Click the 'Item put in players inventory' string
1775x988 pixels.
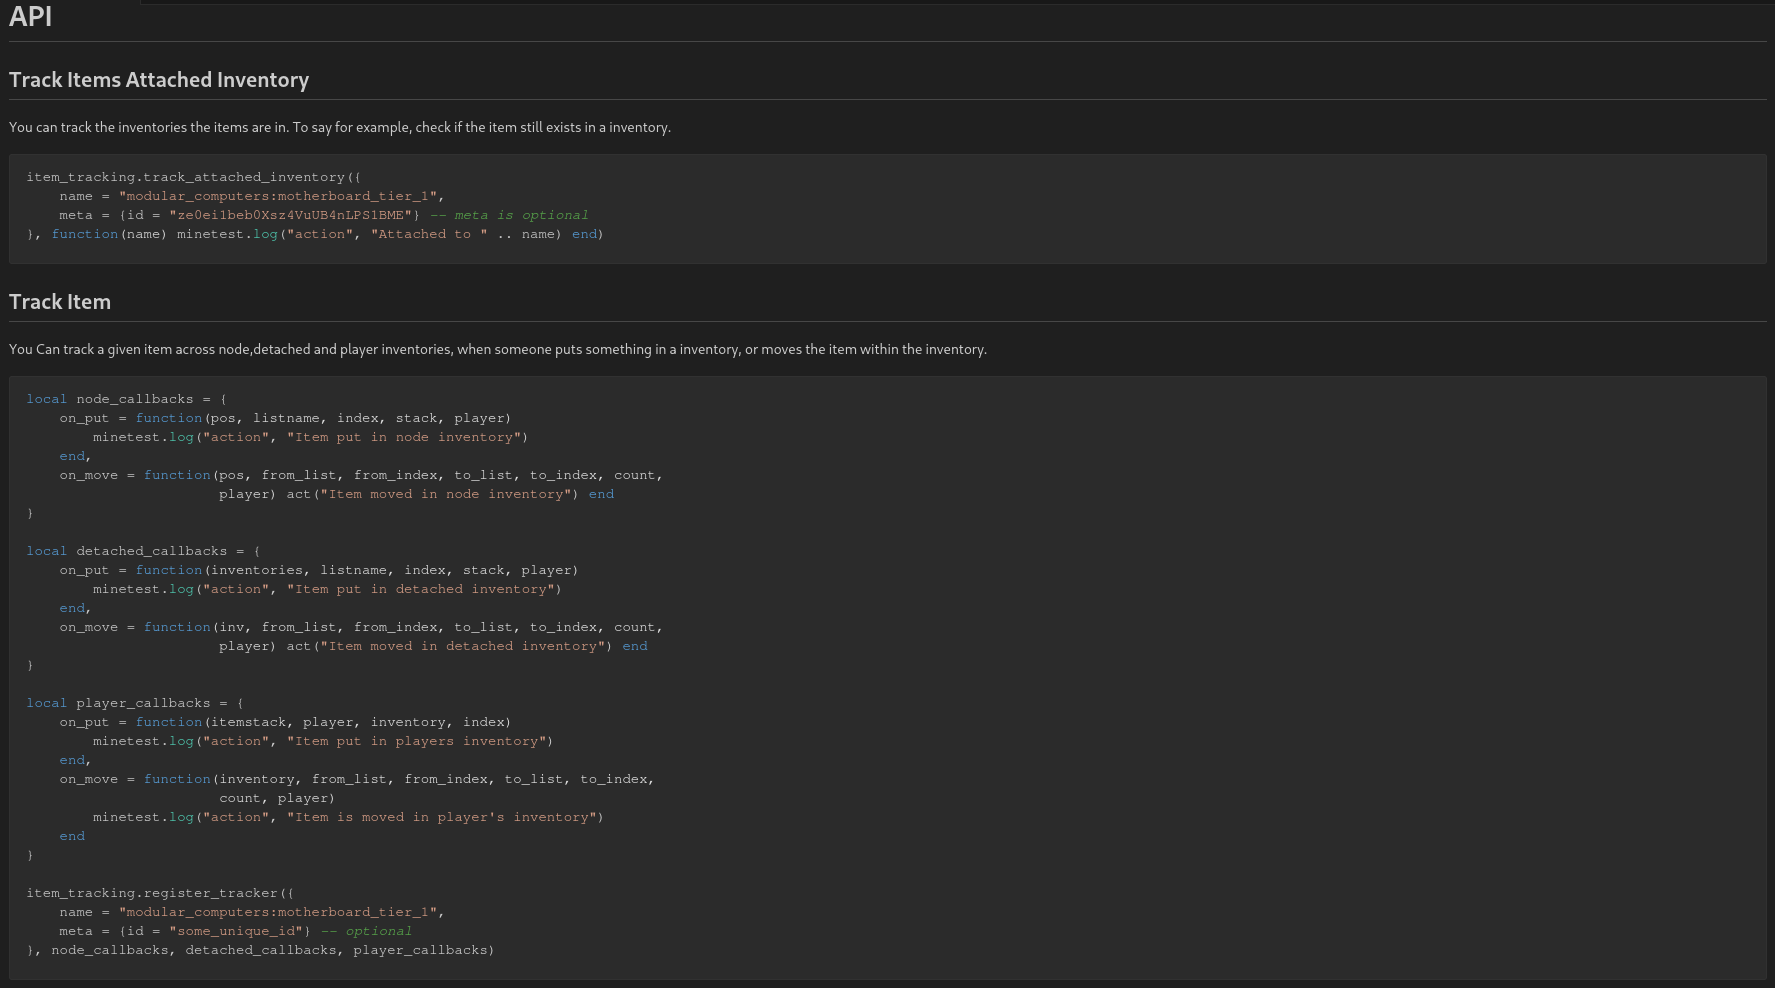pyautogui.click(x=417, y=741)
